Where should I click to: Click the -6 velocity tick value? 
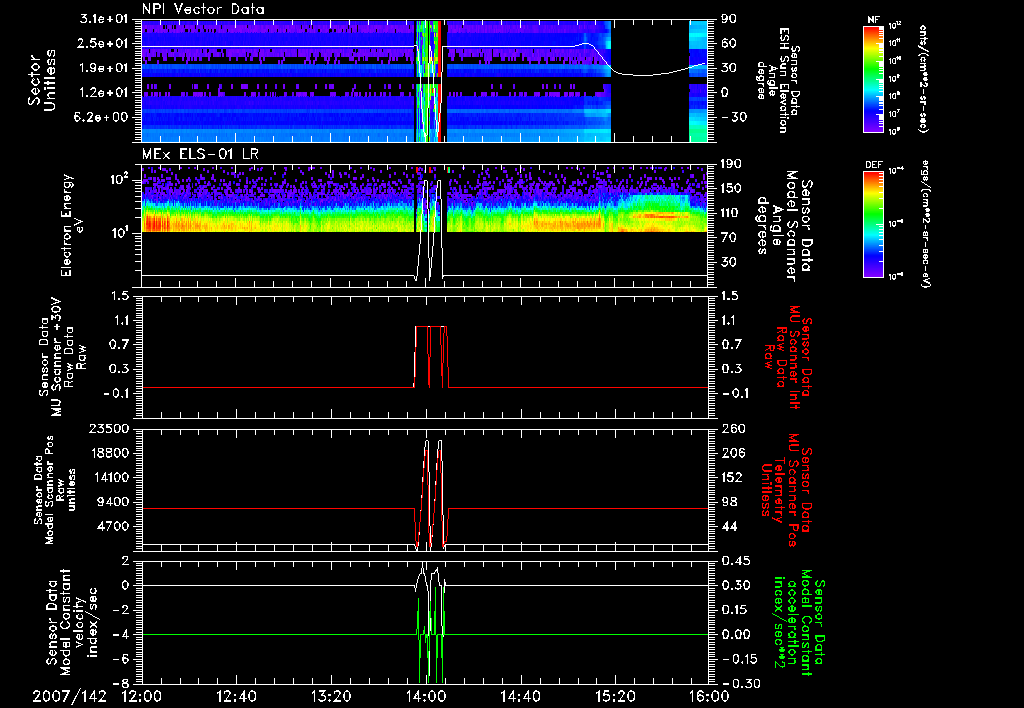[121, 659]
